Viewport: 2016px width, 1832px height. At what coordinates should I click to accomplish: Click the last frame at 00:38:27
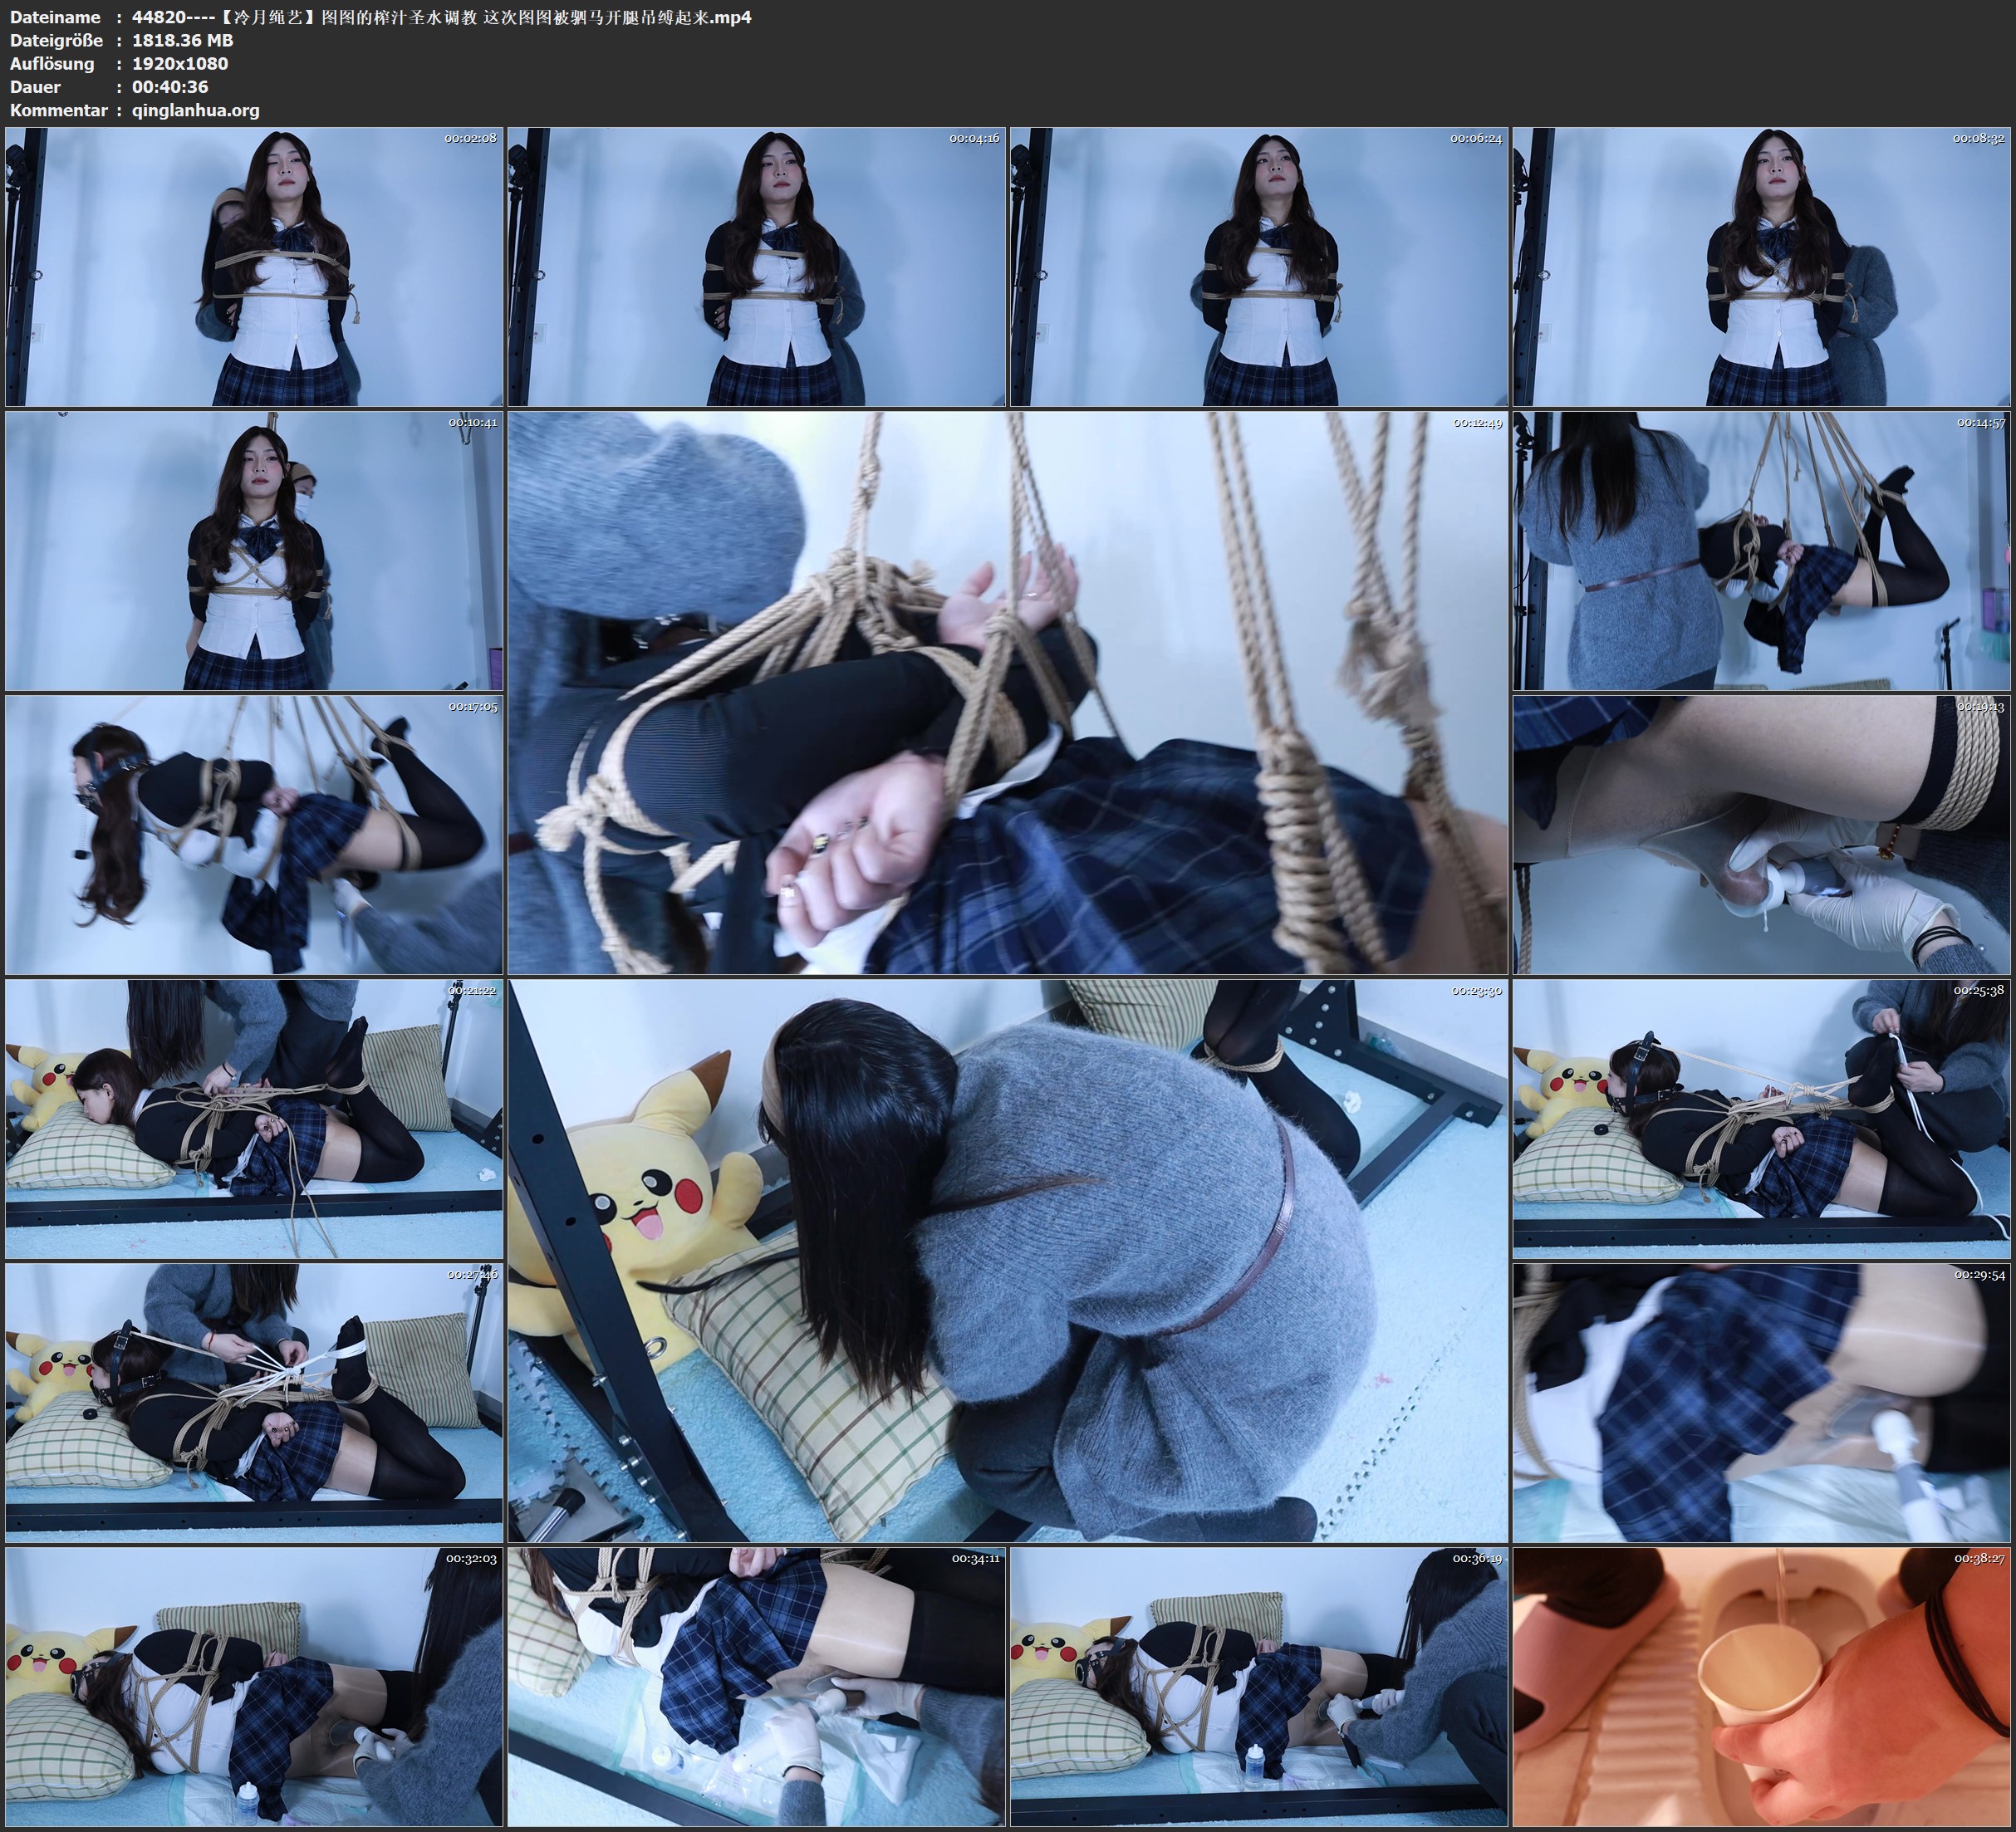click(x=1762, y=1686)
